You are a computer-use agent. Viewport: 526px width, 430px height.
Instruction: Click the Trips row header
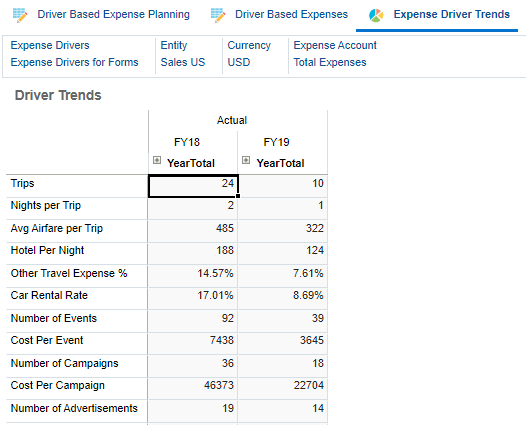pyautogui.click(x=77, y=185)
